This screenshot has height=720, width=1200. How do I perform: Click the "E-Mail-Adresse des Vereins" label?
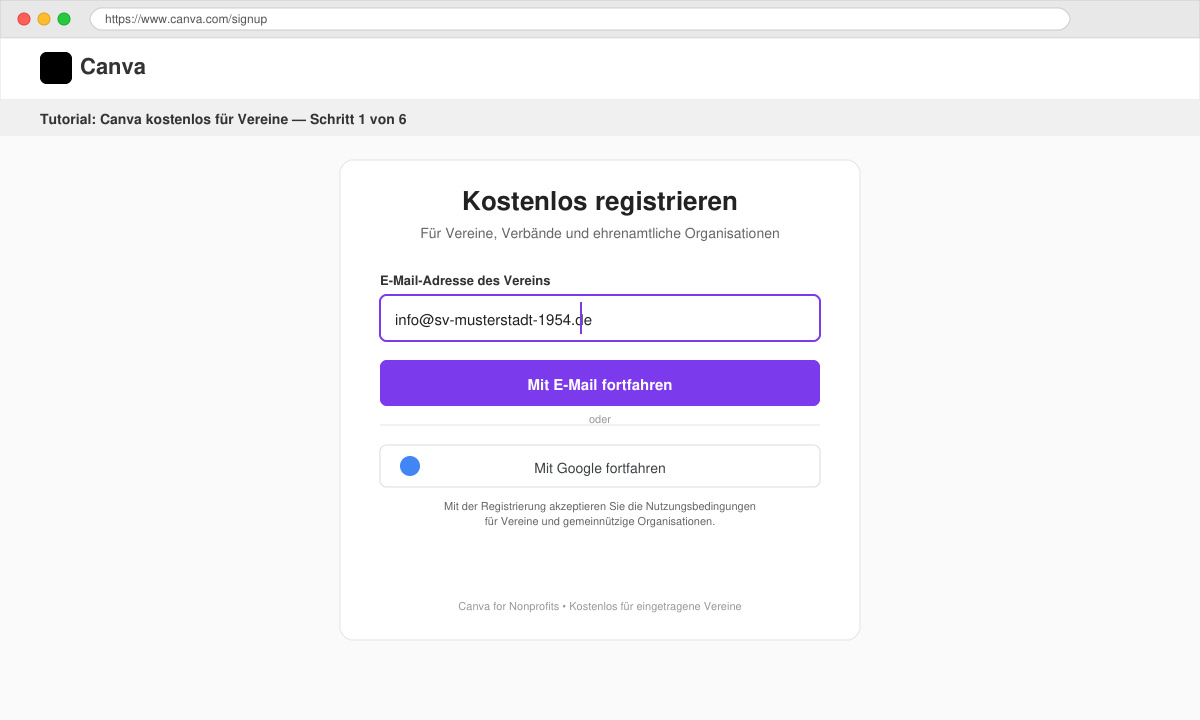point(465,281)
